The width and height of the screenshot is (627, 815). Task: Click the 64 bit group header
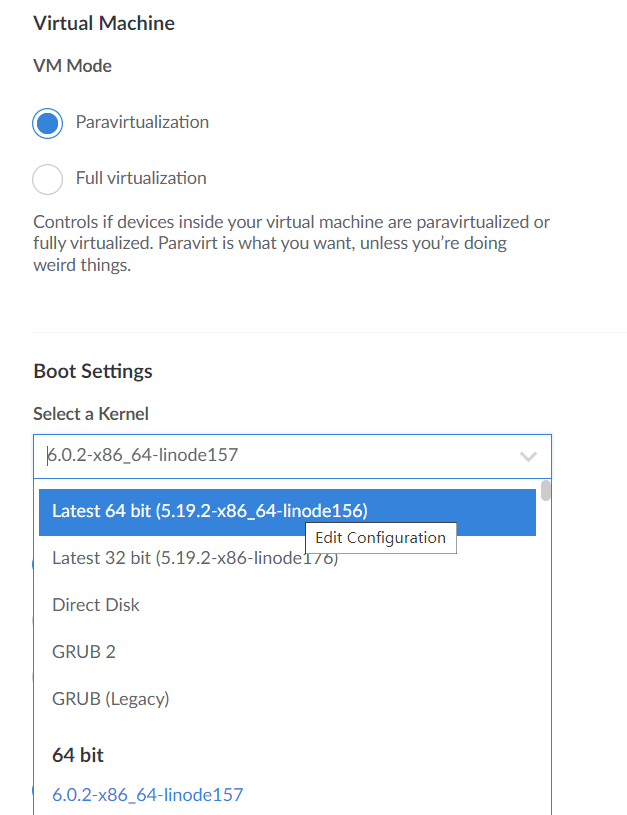click(78, 755)
